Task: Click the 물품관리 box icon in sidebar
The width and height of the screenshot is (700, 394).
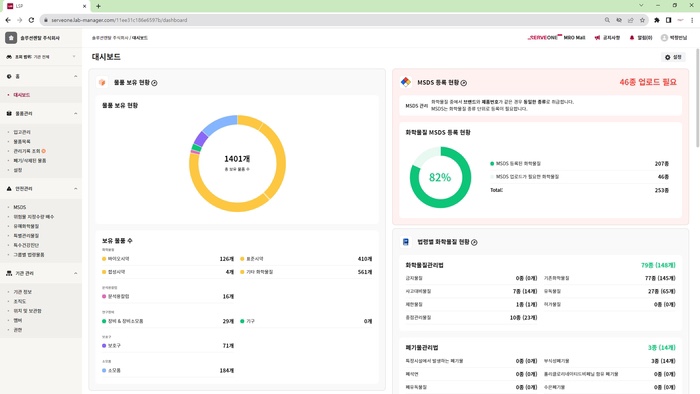Action: [x=9, y=114]
